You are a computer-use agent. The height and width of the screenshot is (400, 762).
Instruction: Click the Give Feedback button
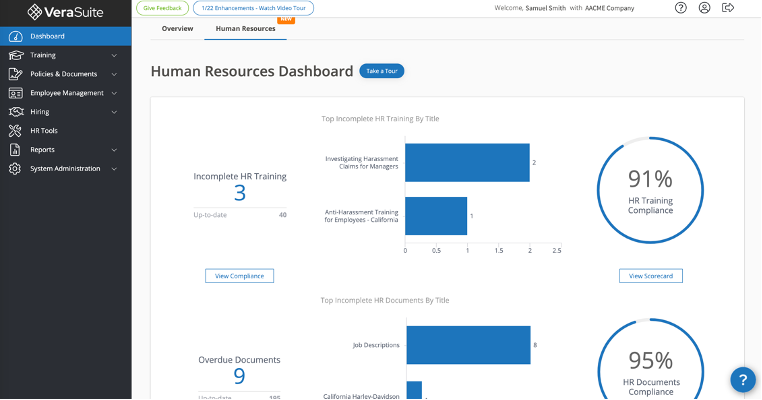162,8
